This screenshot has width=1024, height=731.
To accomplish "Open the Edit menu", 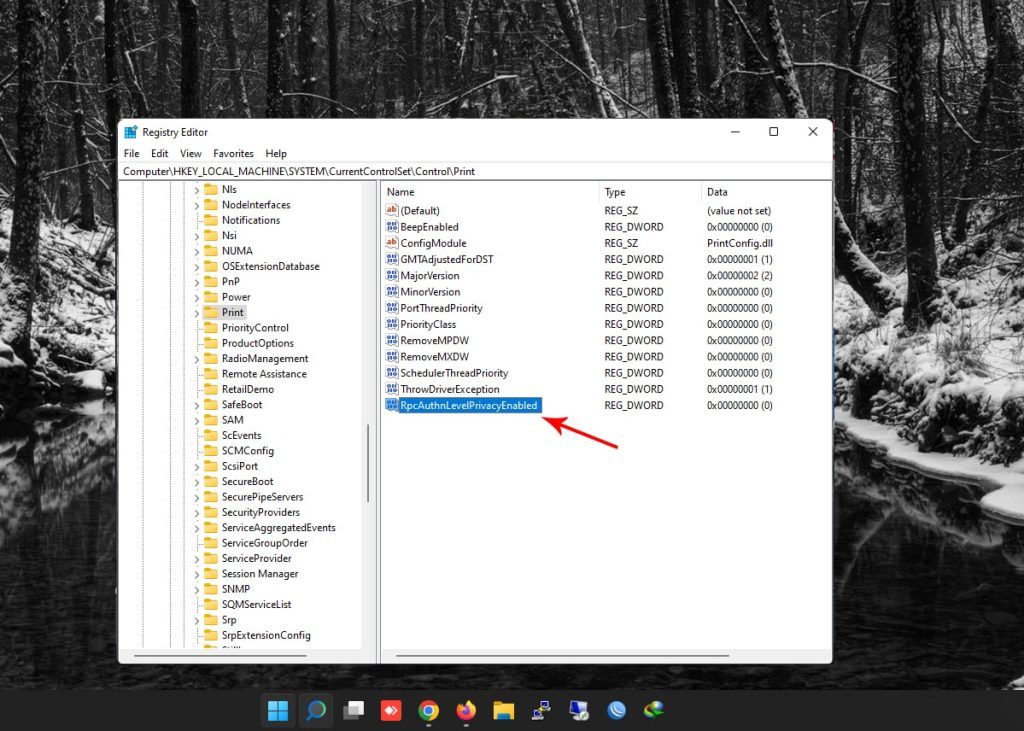I will click(x=160, y=154).
